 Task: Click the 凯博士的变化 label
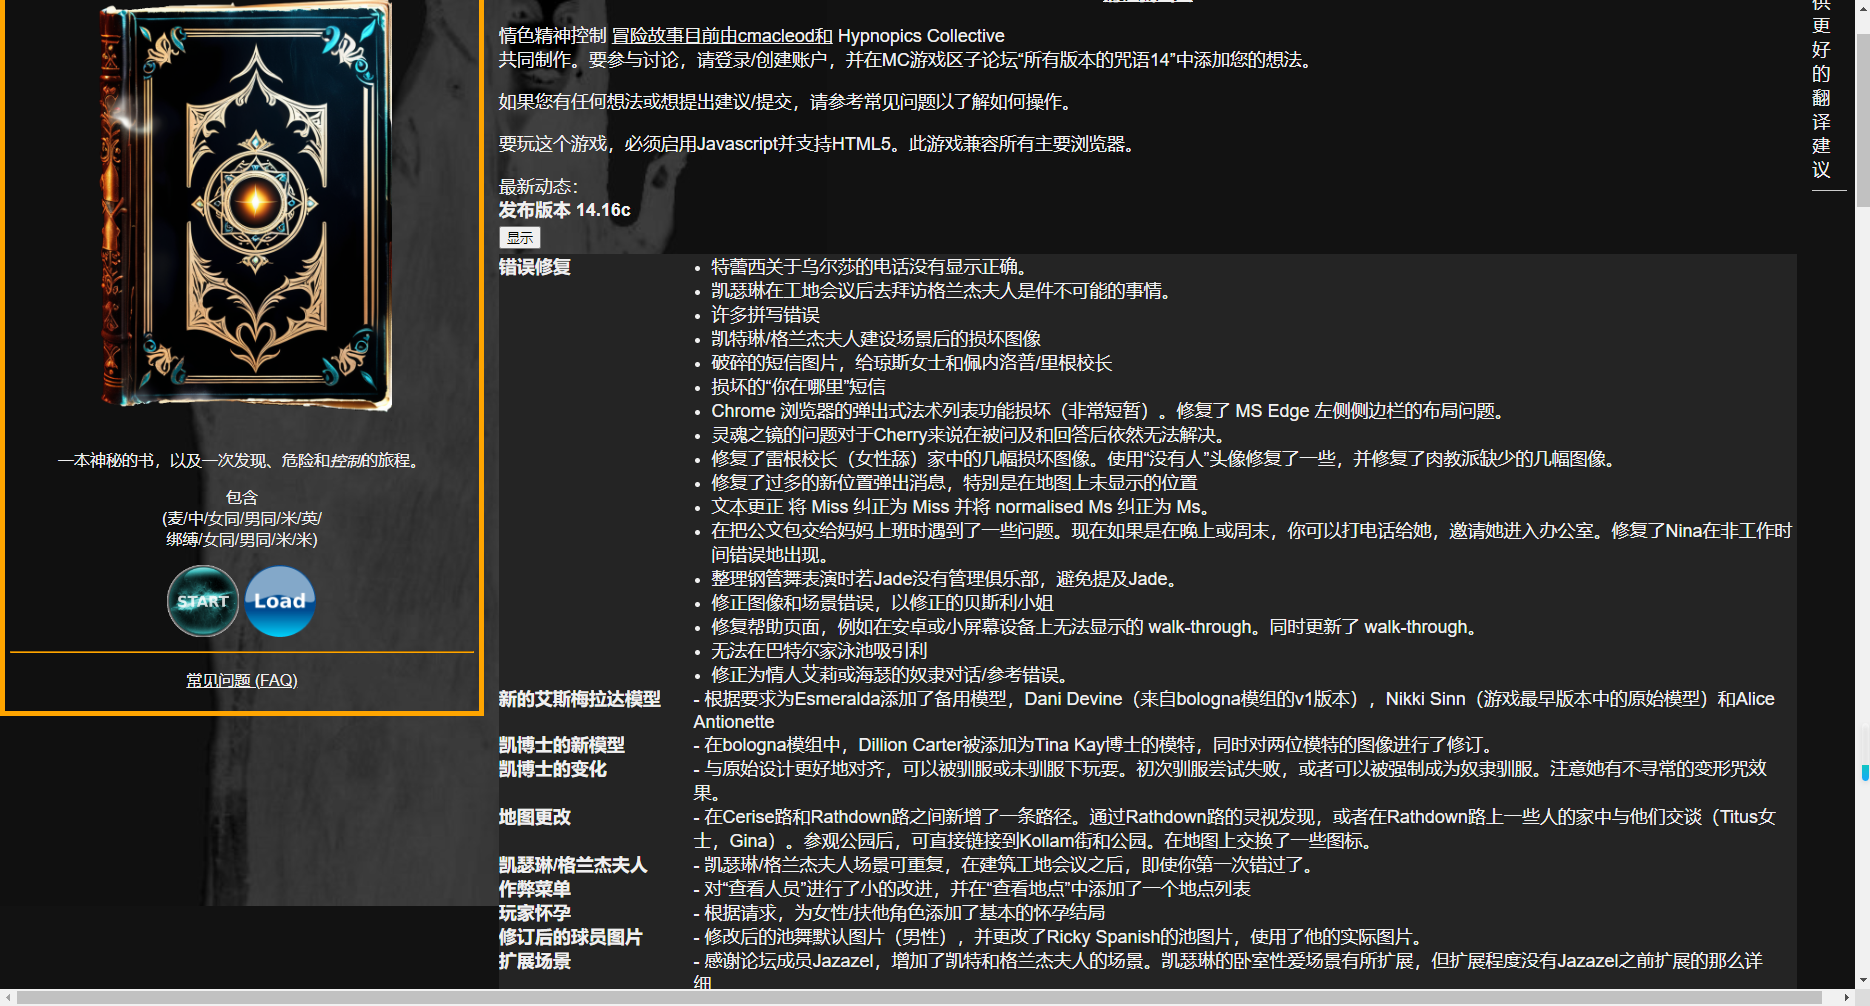pos(553,769)
